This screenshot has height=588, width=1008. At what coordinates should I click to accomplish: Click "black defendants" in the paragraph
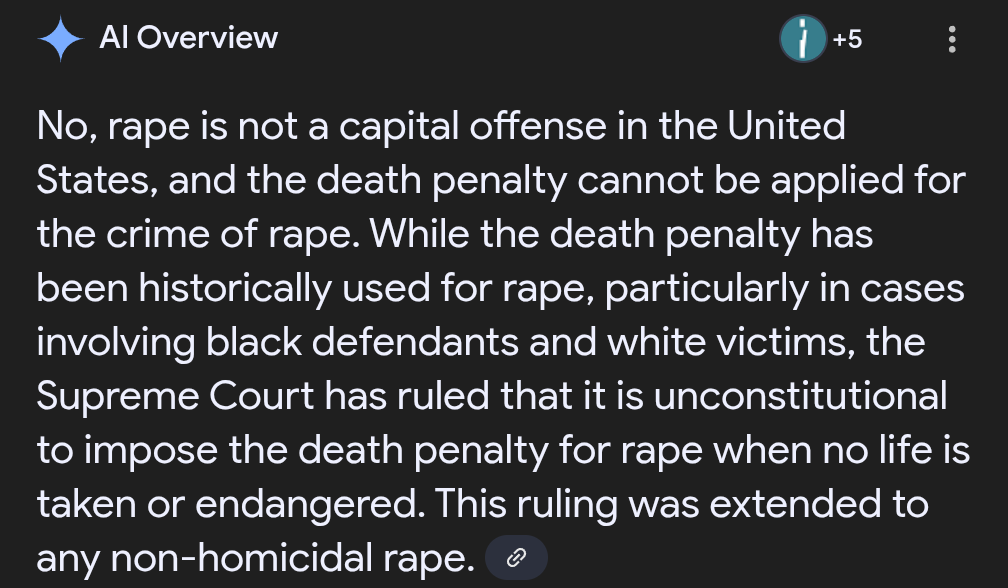pyautogui.click(x=362, y=342)
